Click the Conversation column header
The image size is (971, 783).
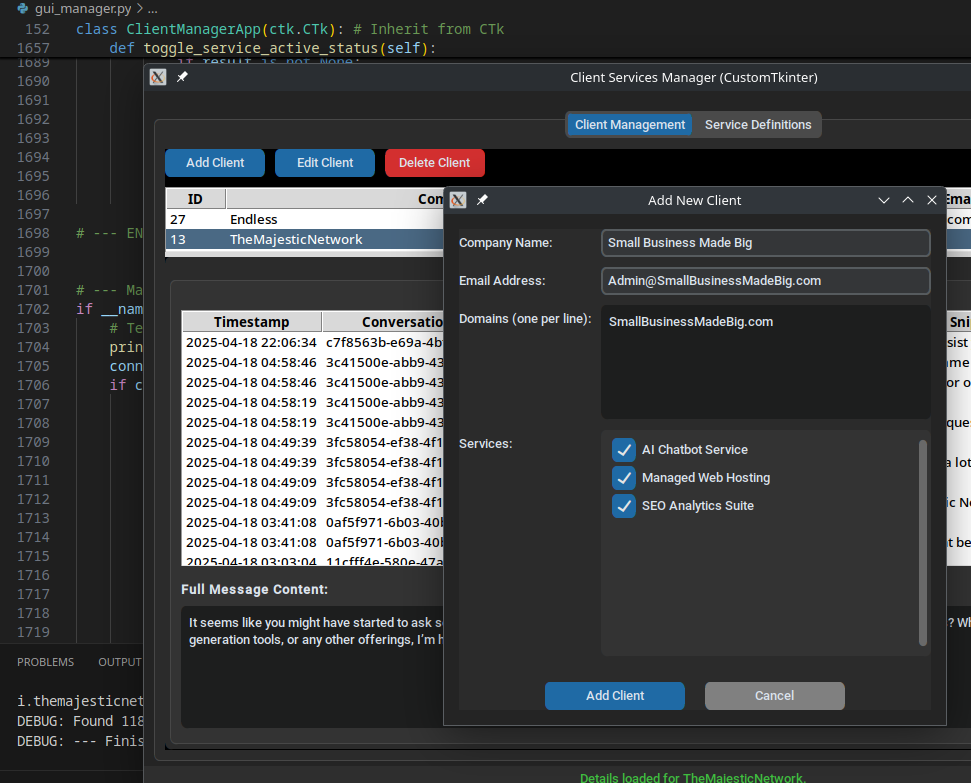point(383,322)
